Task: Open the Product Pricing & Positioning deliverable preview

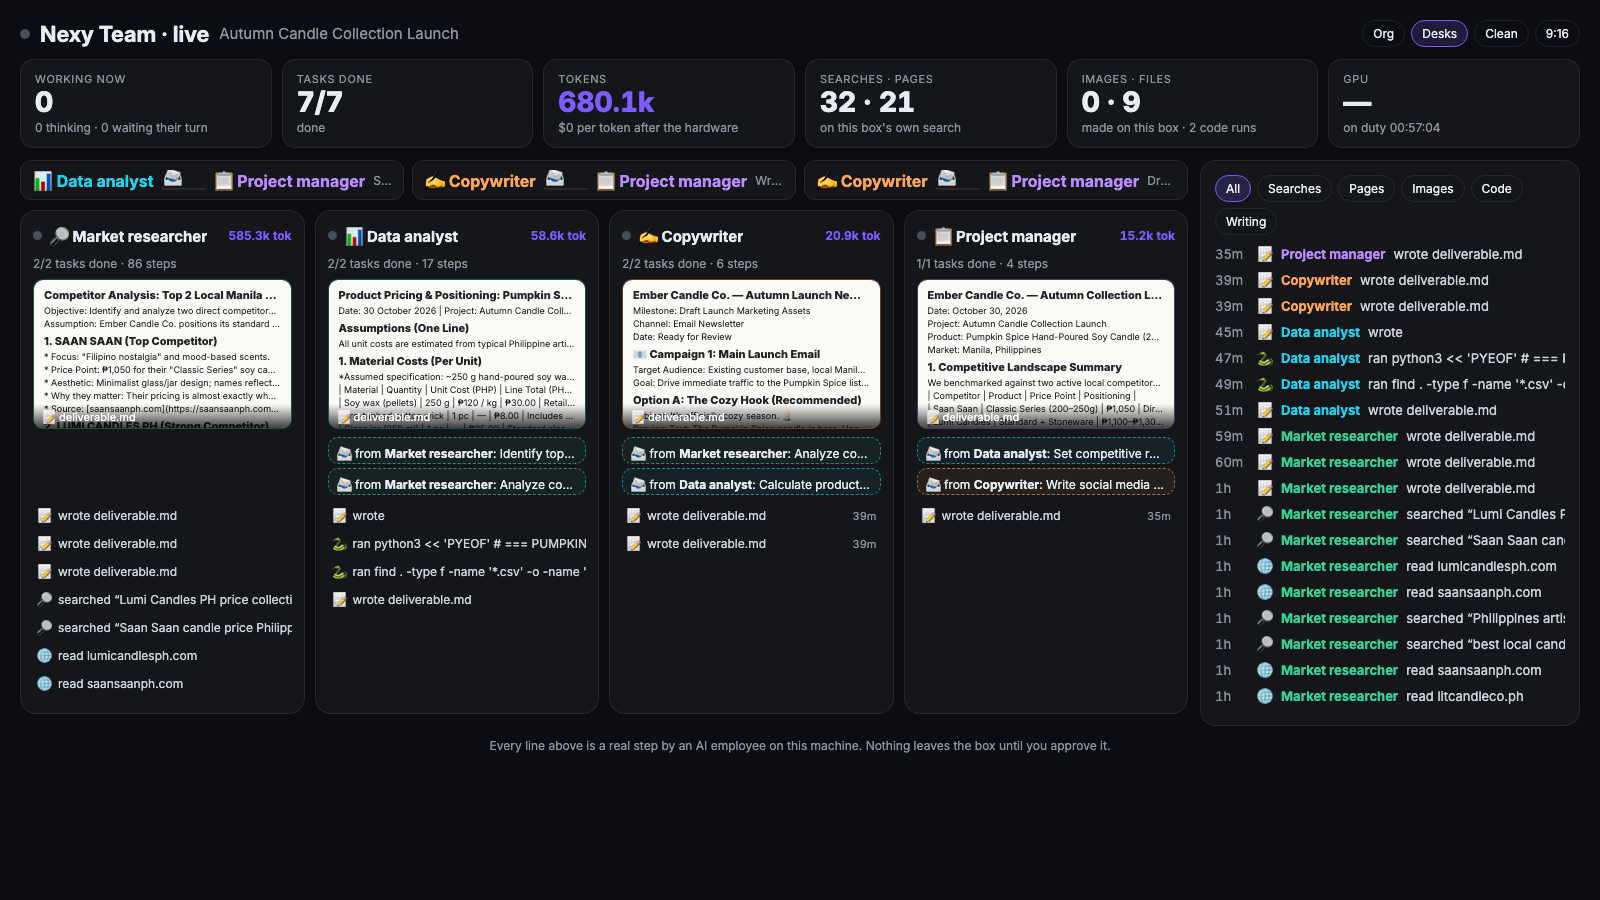Action: (x=457, y=354)
